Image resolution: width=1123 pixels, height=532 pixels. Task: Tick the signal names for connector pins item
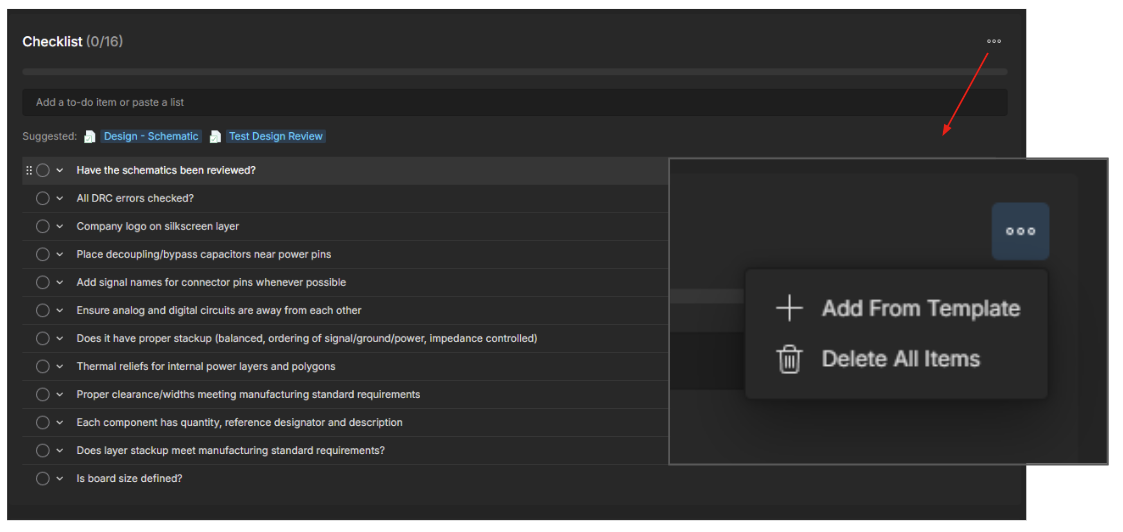pos(43,282)
